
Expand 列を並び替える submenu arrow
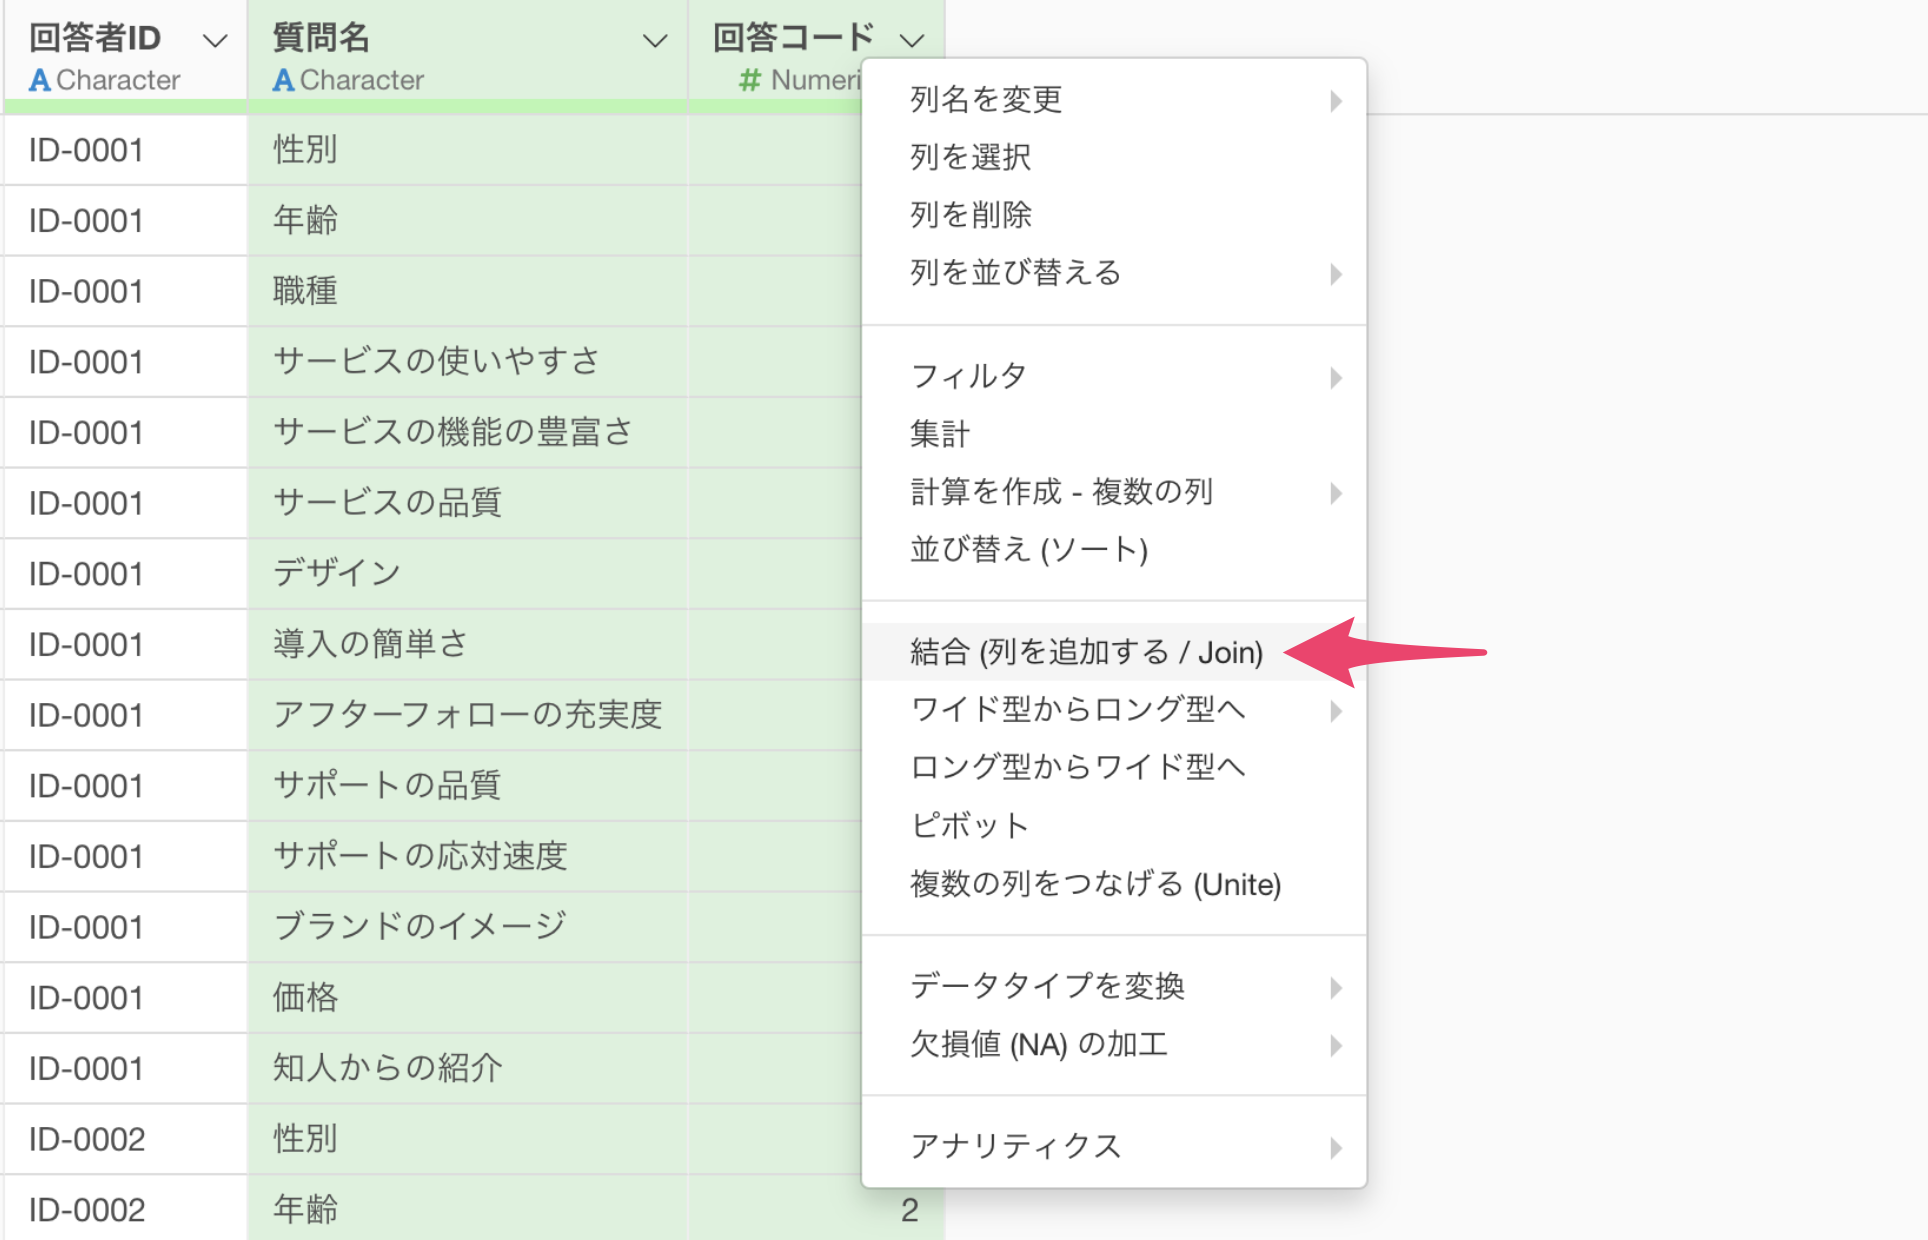point(1335,273)
